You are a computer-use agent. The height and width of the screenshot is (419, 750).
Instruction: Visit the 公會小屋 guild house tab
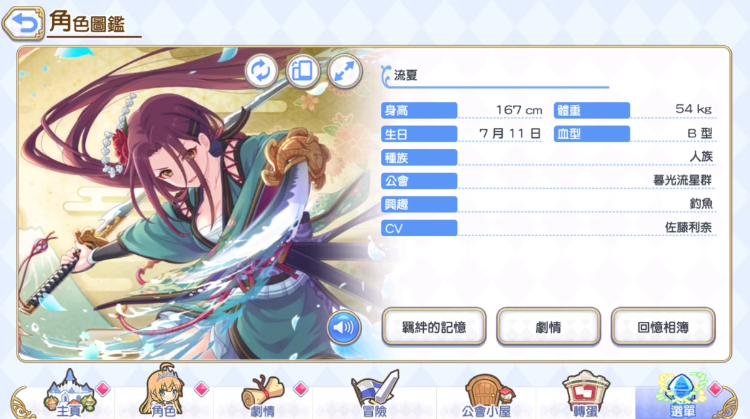coord(486,395)
